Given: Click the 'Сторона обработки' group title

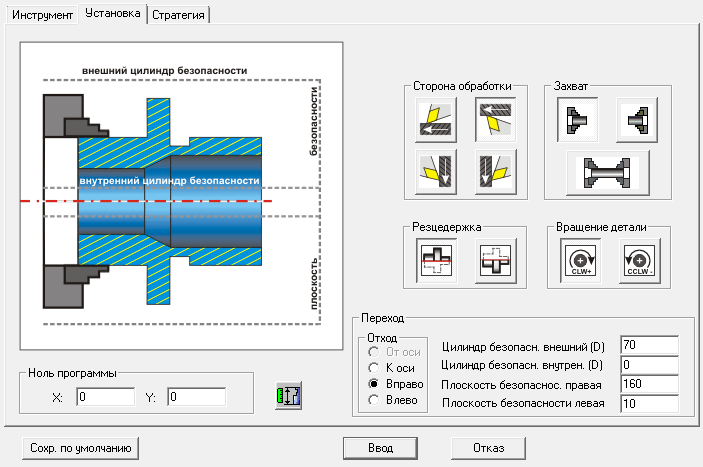Looking at the screenshot, I should tap(462, 86).
